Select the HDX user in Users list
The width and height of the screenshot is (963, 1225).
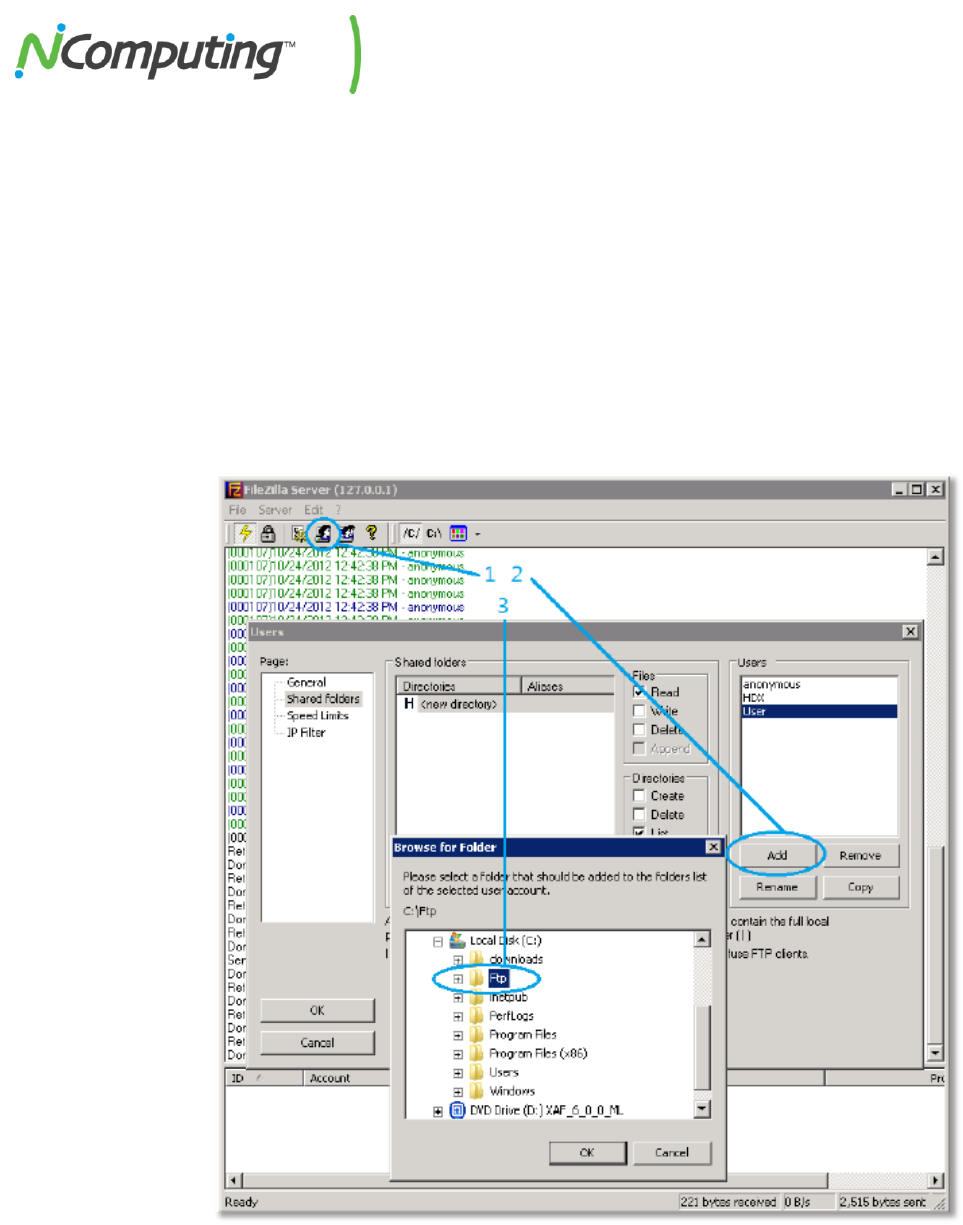pos(818,698)
